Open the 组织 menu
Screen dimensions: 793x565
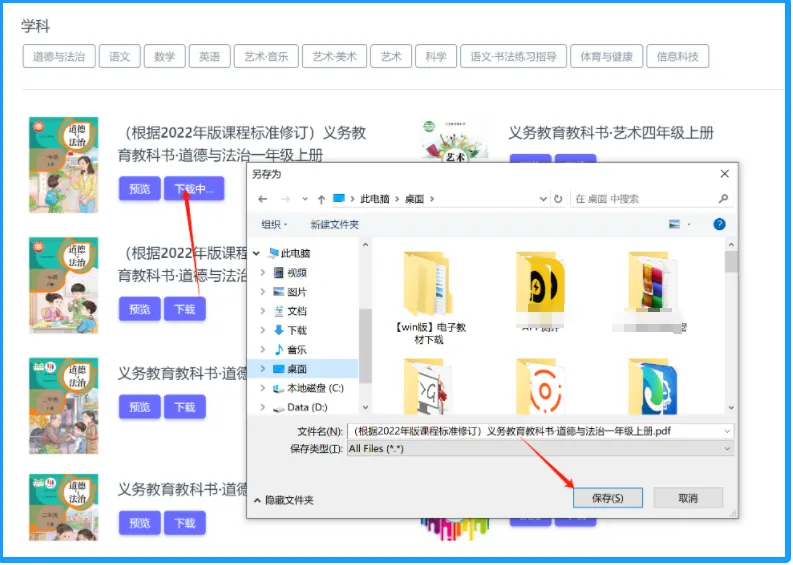coord(274,225)
